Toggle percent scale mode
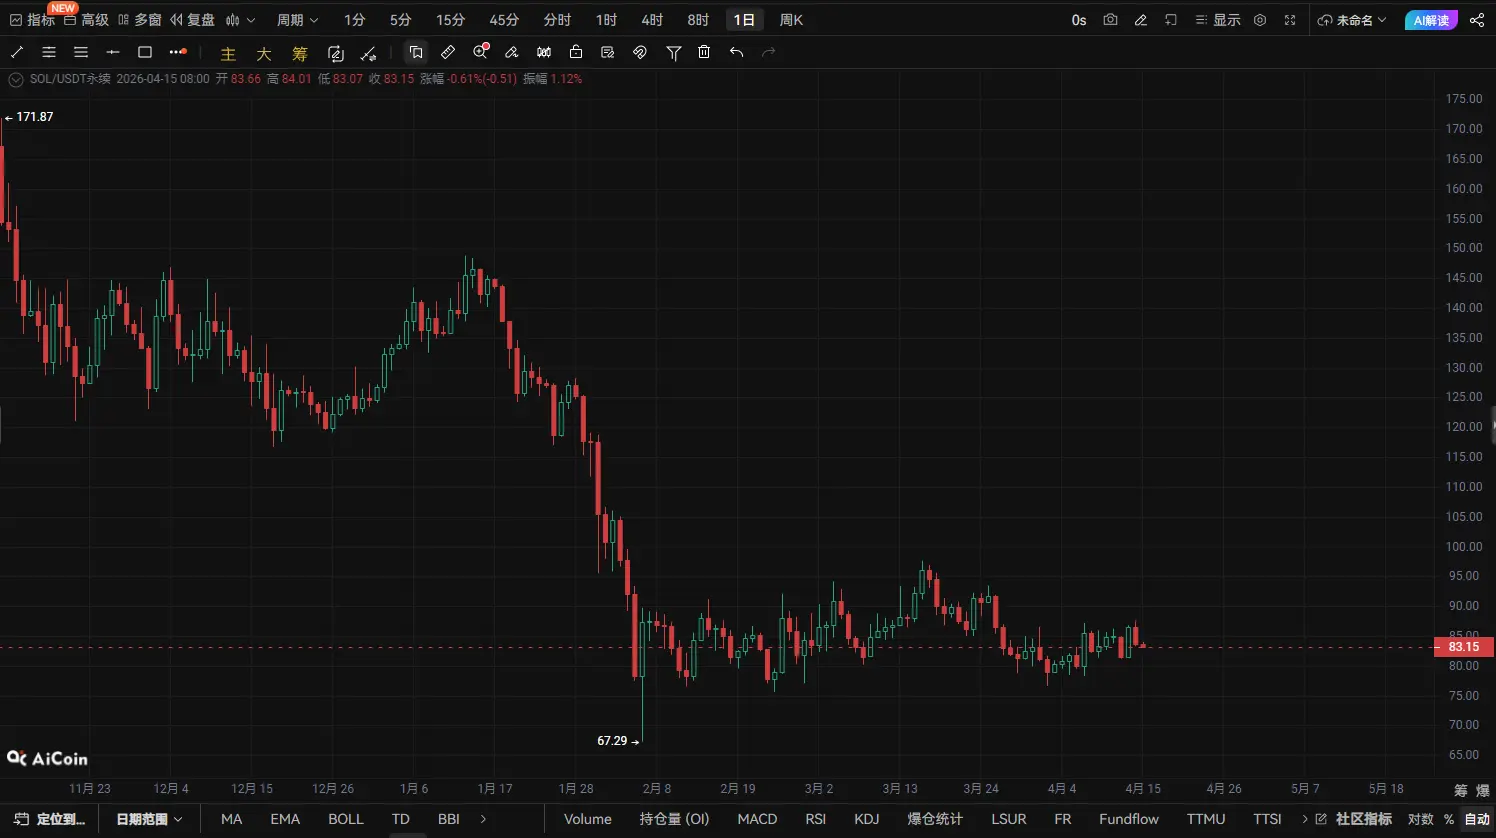 tap(1449, 819)
